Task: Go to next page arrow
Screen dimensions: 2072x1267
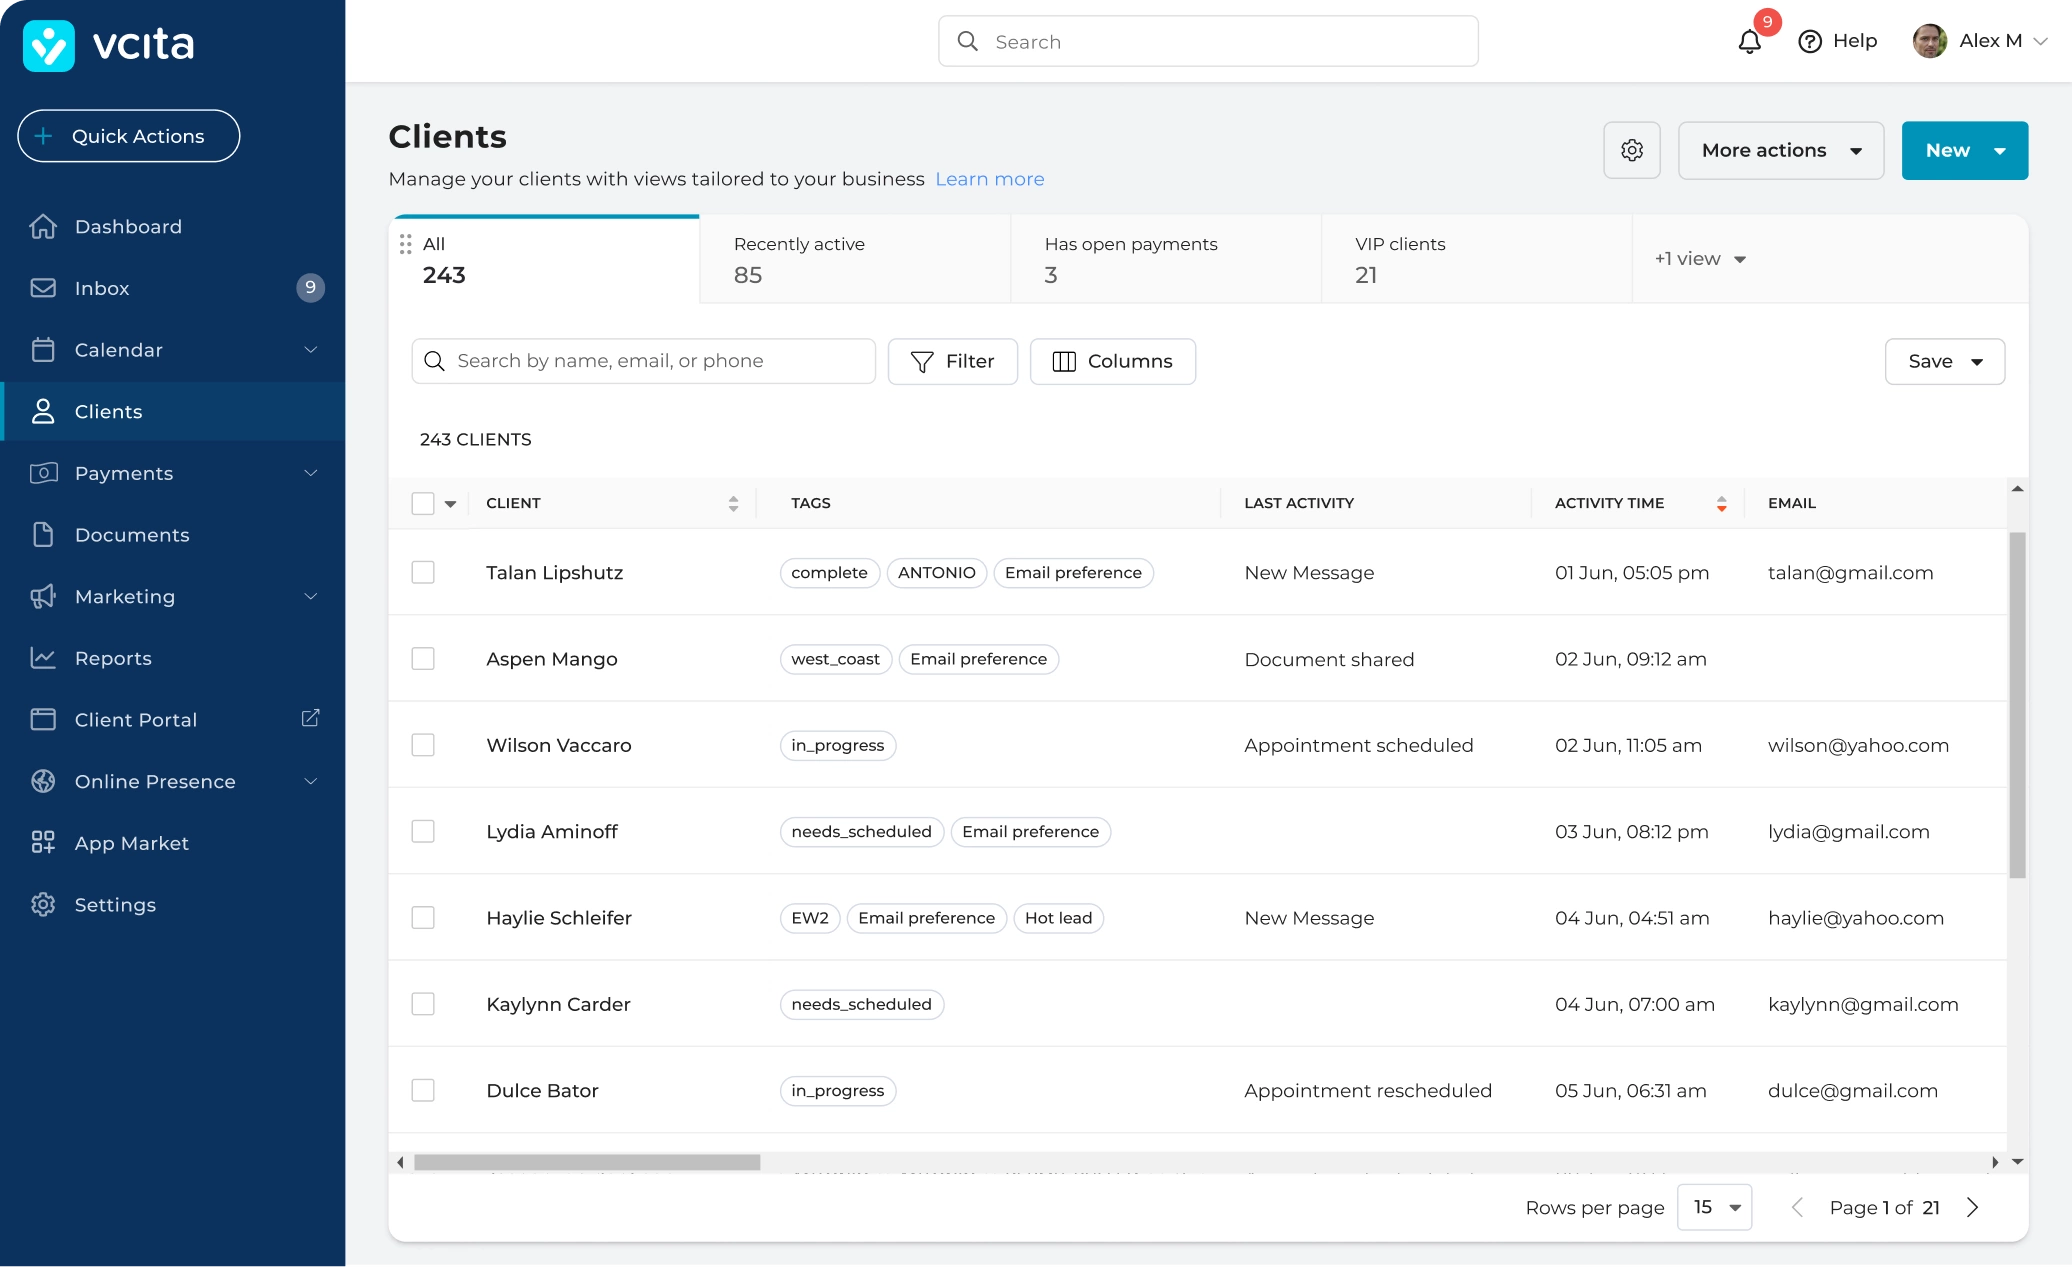Action: (x=1972, y=1208)
